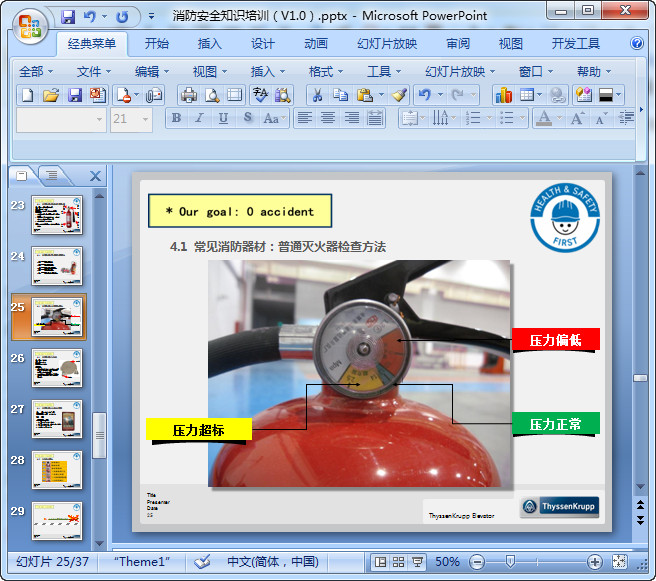Image resolution: width=656 pixels, height=581 pixels.
Task: Open the 经典菜单 ribbon tab
Action: tap(92, 44)
